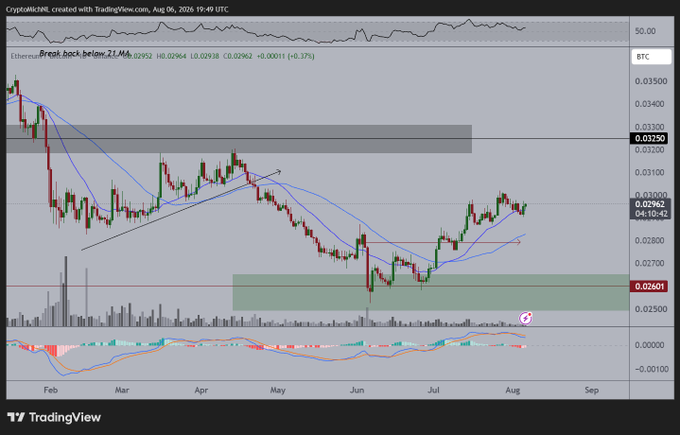Select the gray resistance zone rectangle near 0.03250
The image size is (680, 435).
[x=239, y=139]
